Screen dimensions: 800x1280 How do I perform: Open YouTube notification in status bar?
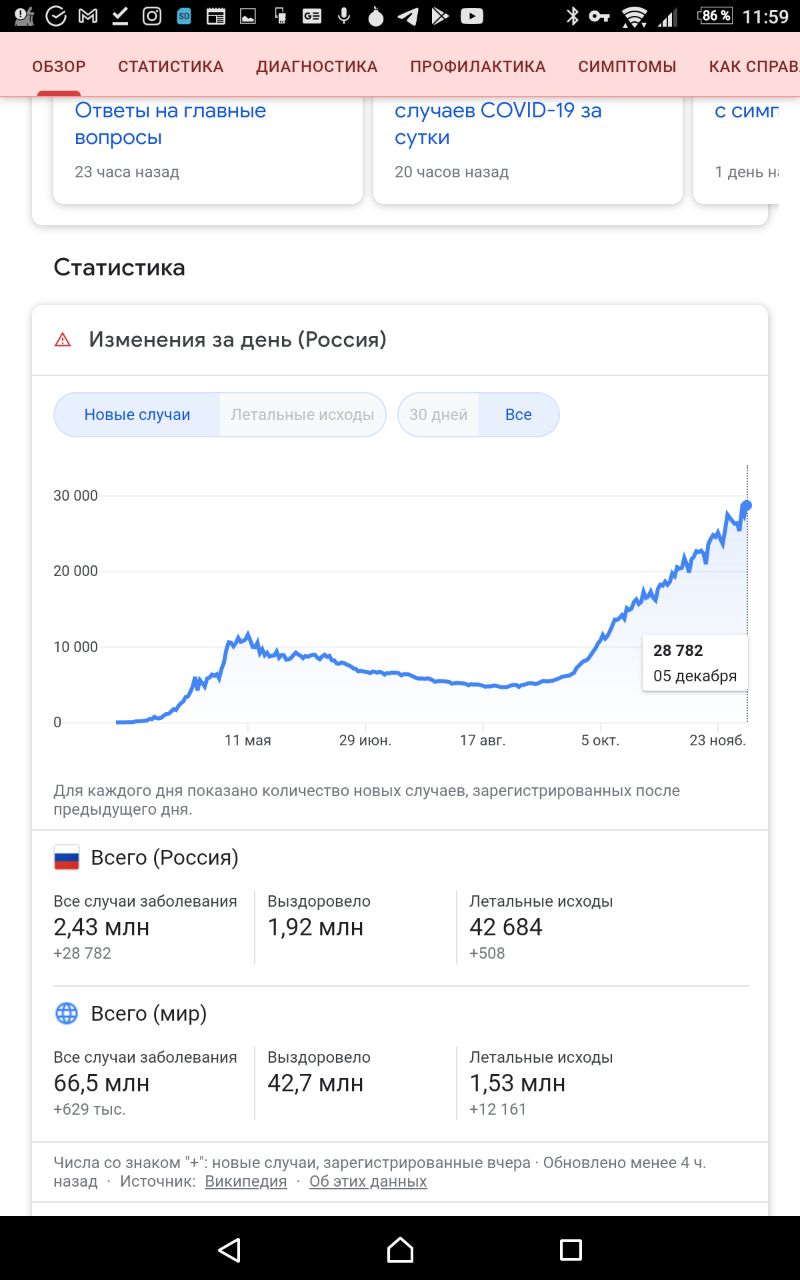point(471,16)
